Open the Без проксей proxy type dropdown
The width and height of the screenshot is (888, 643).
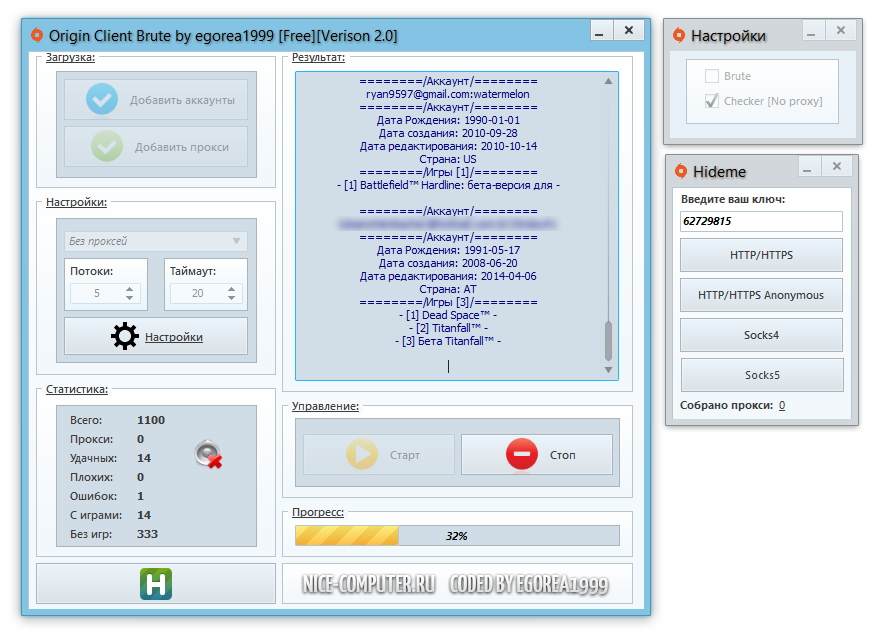pos(156,241)
